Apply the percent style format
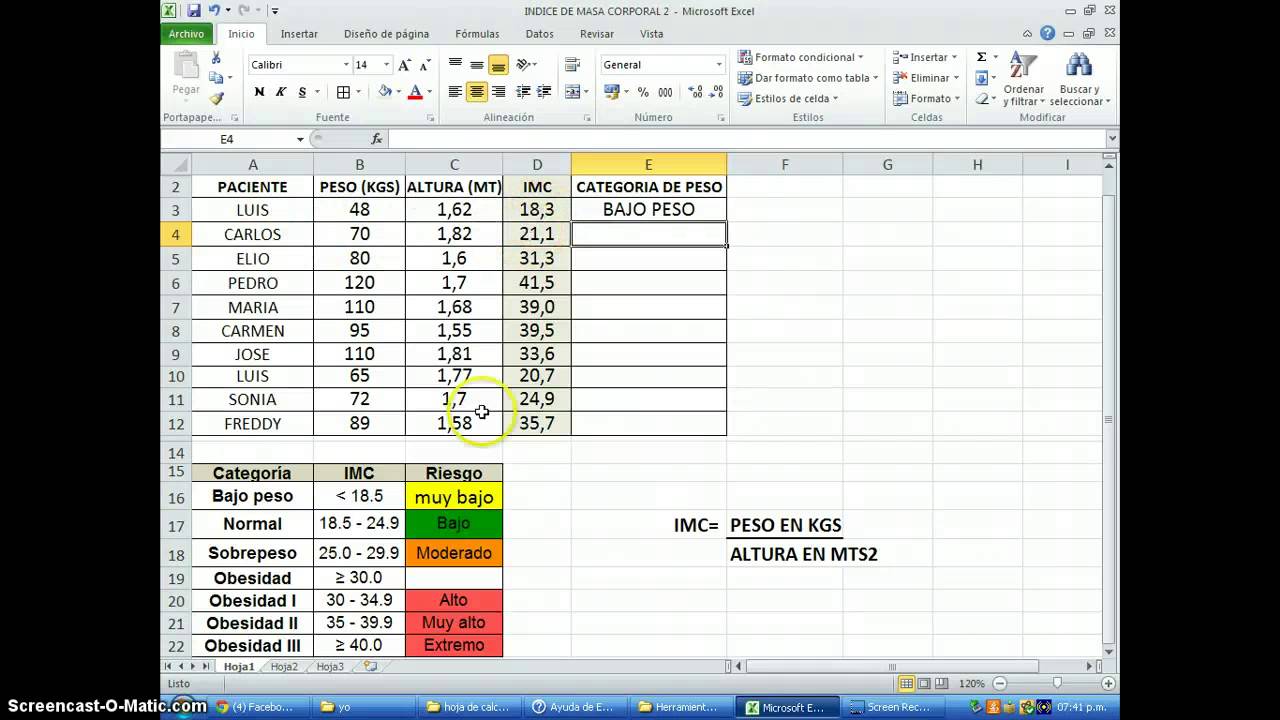1280x720 pixels. coord(642,92)
